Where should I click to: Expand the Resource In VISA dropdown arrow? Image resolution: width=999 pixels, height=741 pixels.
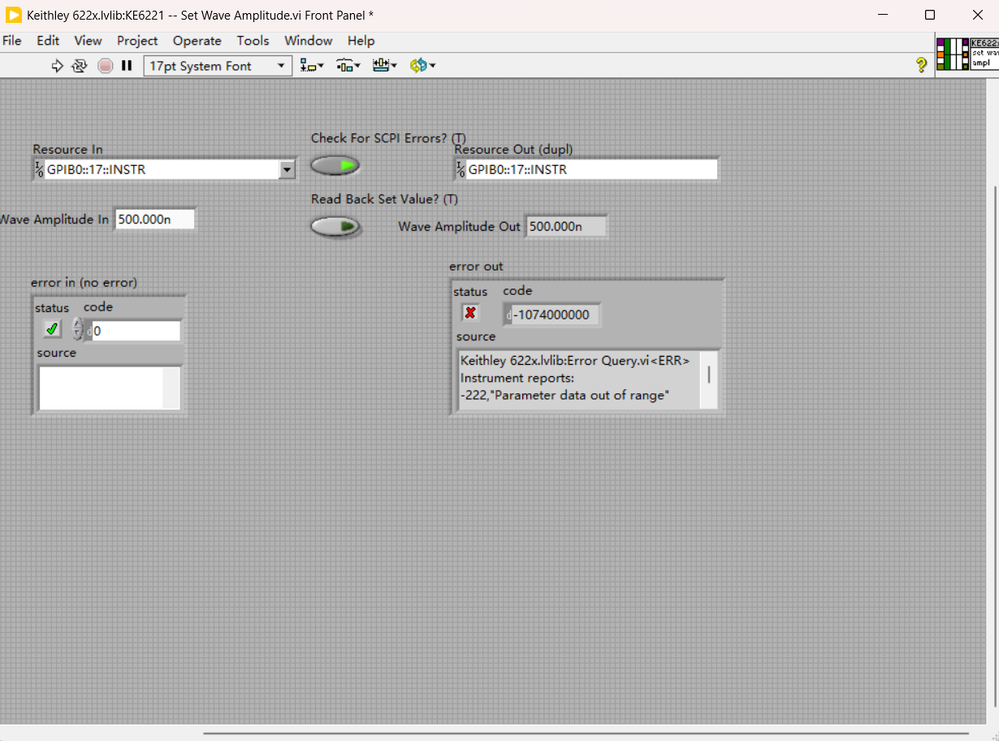click(x=287, y=169)
